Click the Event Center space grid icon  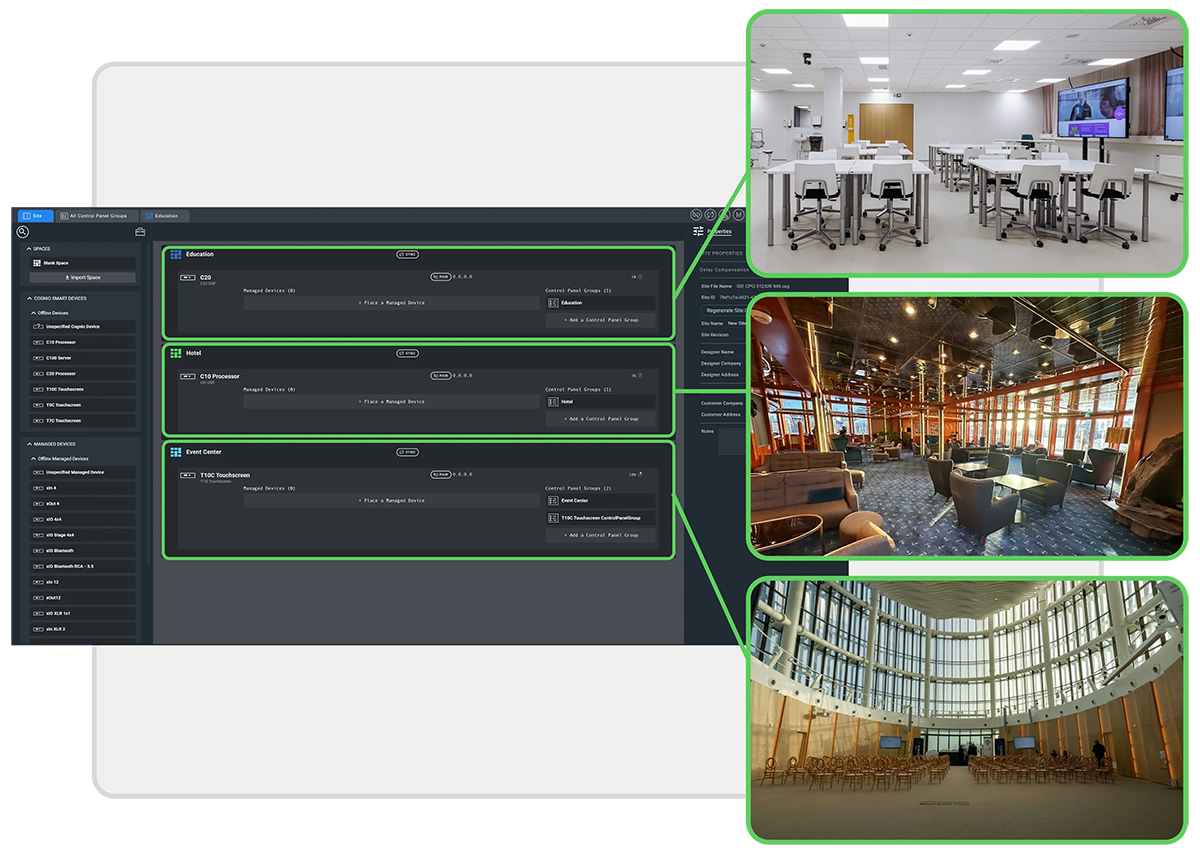point(176,452)
